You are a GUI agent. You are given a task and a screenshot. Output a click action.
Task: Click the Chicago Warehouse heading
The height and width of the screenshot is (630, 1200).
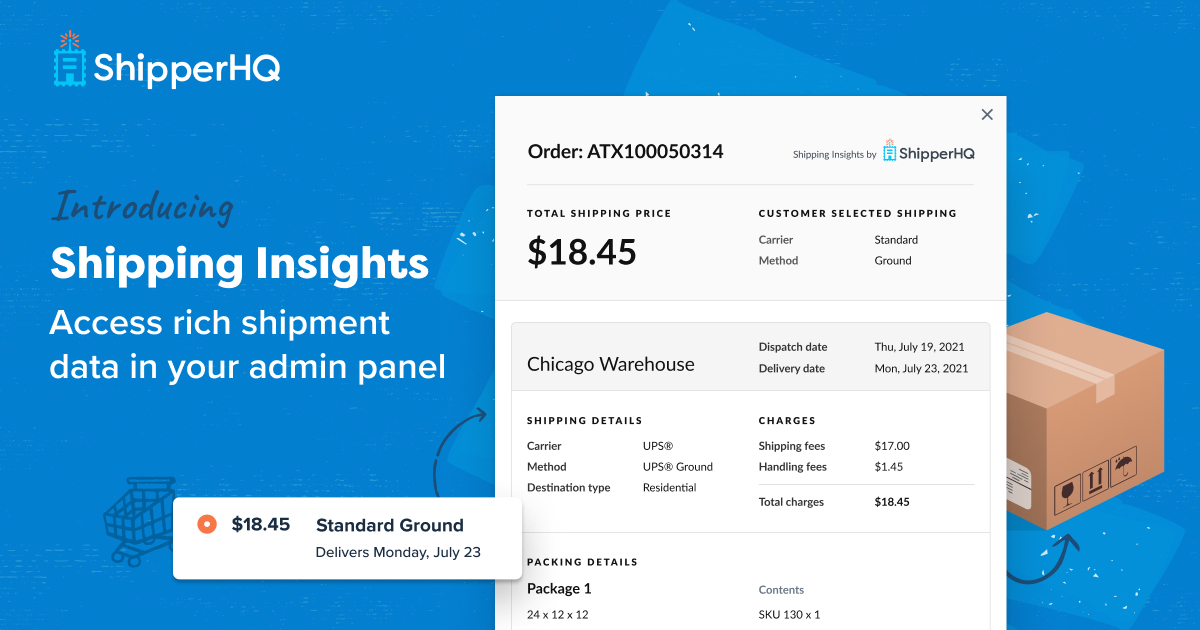(x=610, y=364)
